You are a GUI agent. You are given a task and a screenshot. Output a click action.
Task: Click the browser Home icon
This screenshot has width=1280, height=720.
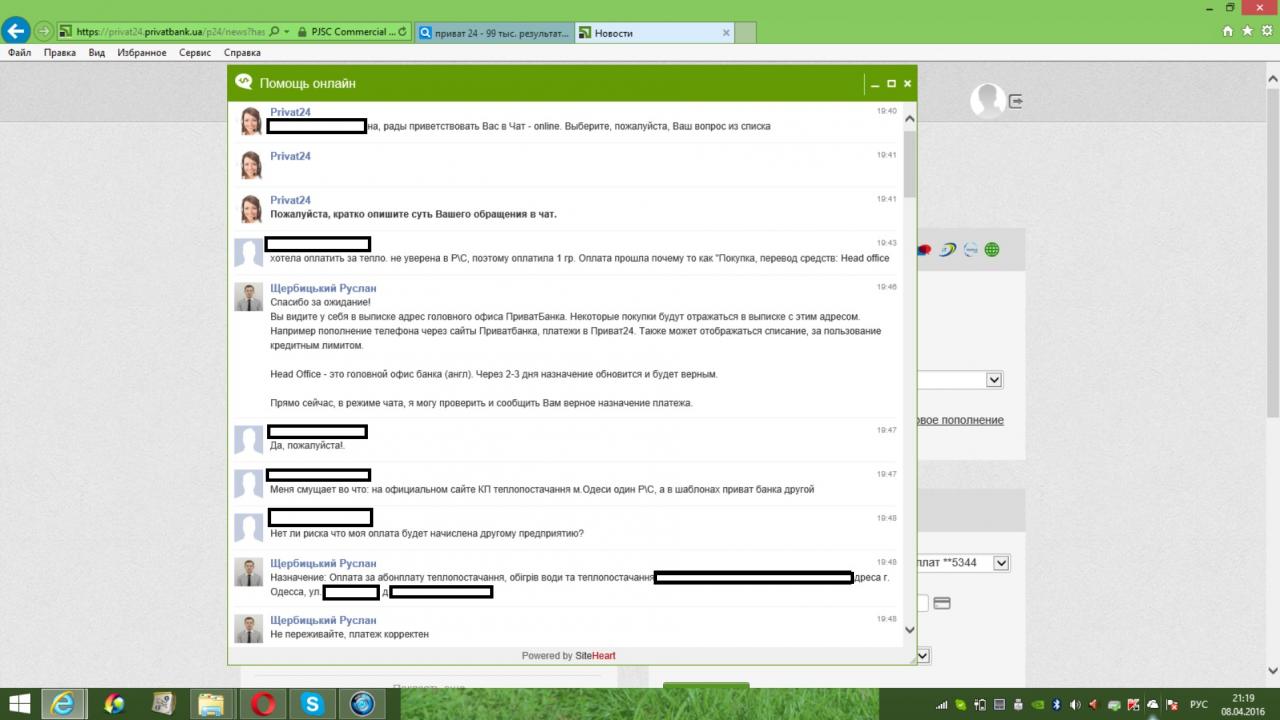(x=1229, y=31)
